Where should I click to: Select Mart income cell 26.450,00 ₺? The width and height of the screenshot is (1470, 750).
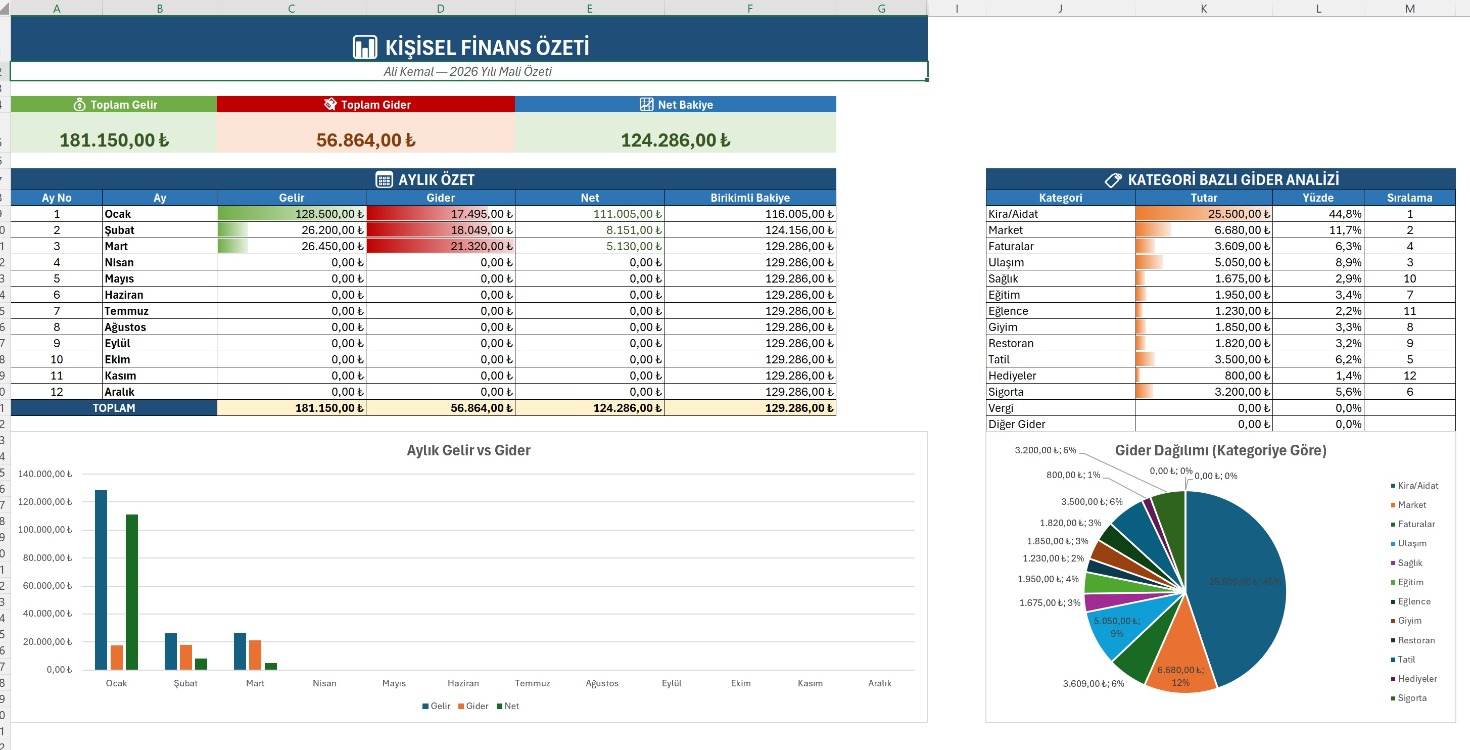coord(292,246)
